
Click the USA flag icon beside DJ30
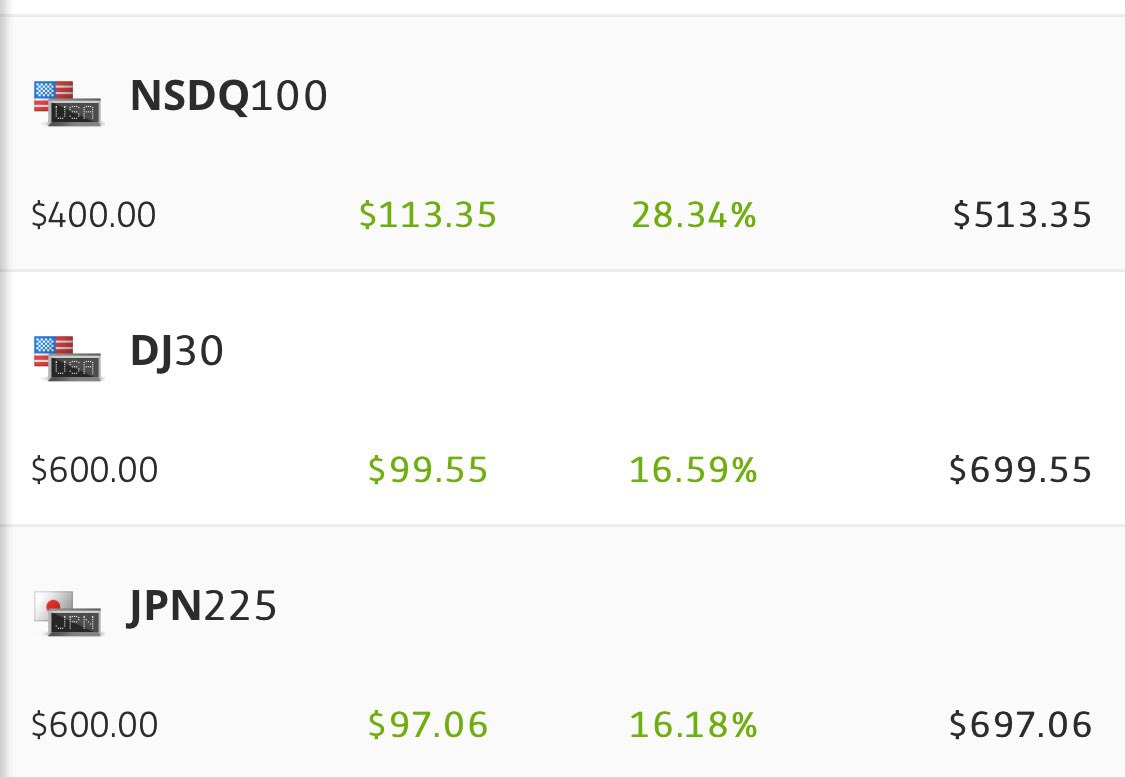click(x=68, y=357)
